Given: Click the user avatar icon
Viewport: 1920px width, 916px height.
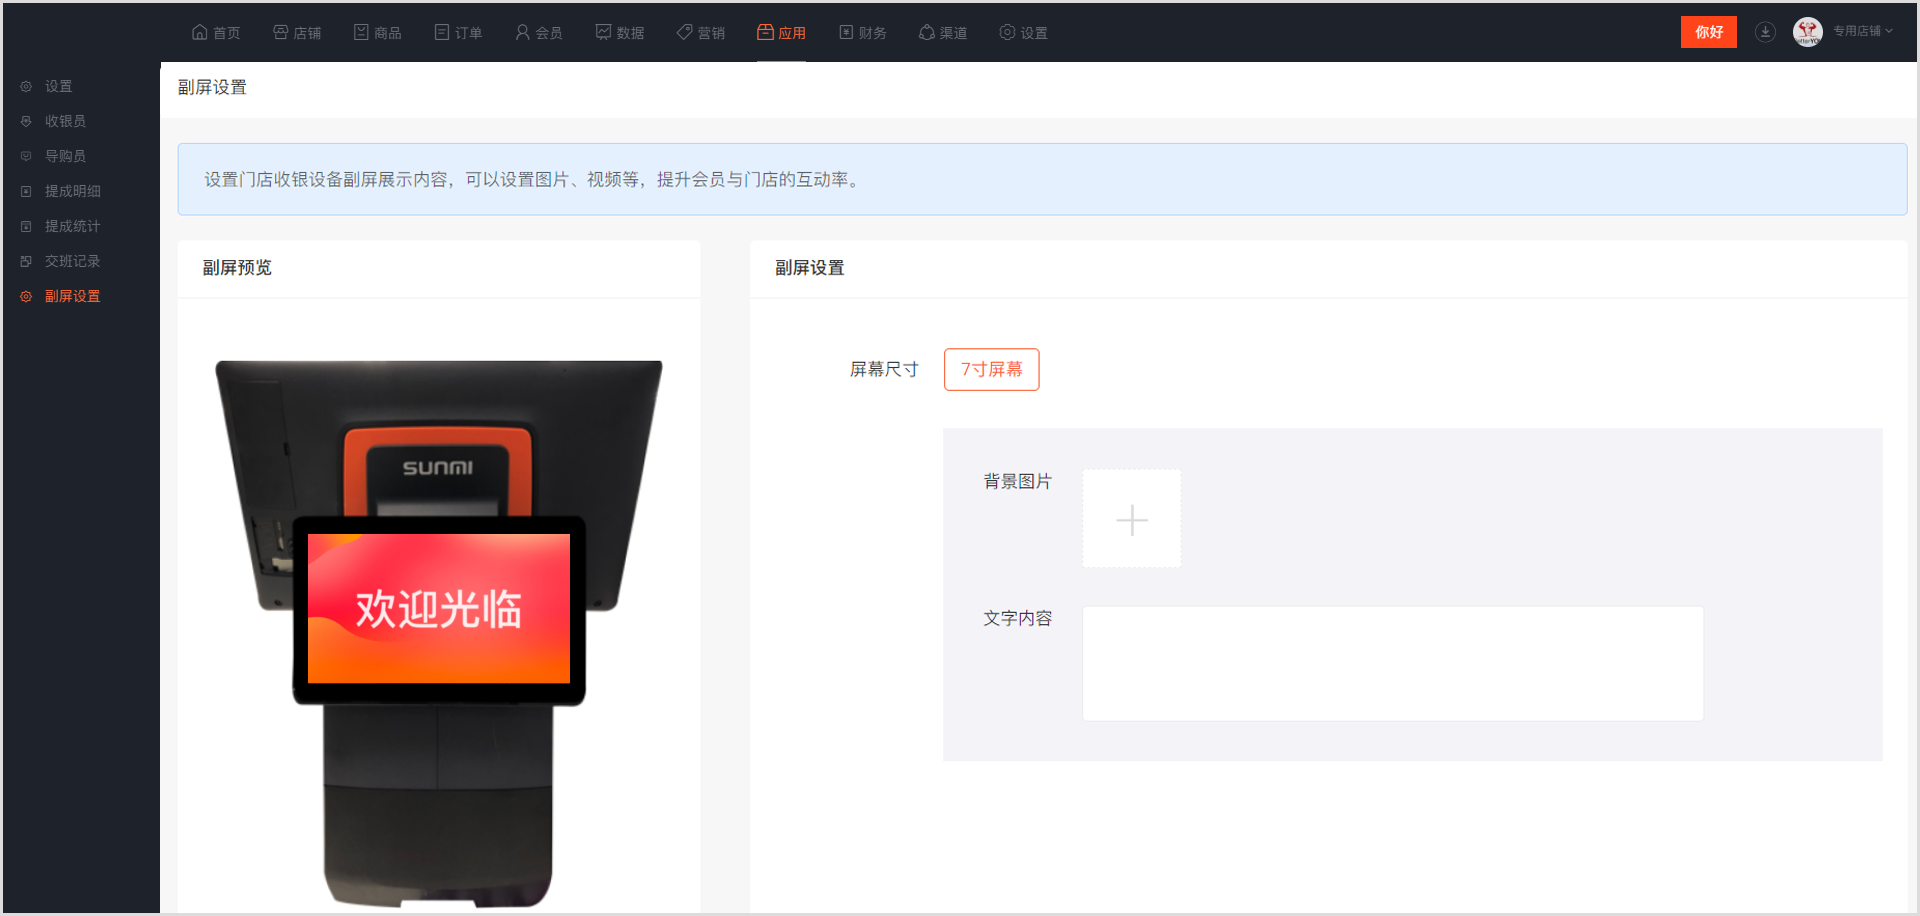Looking at the screenshot, I should click(x=1807, y=32).
